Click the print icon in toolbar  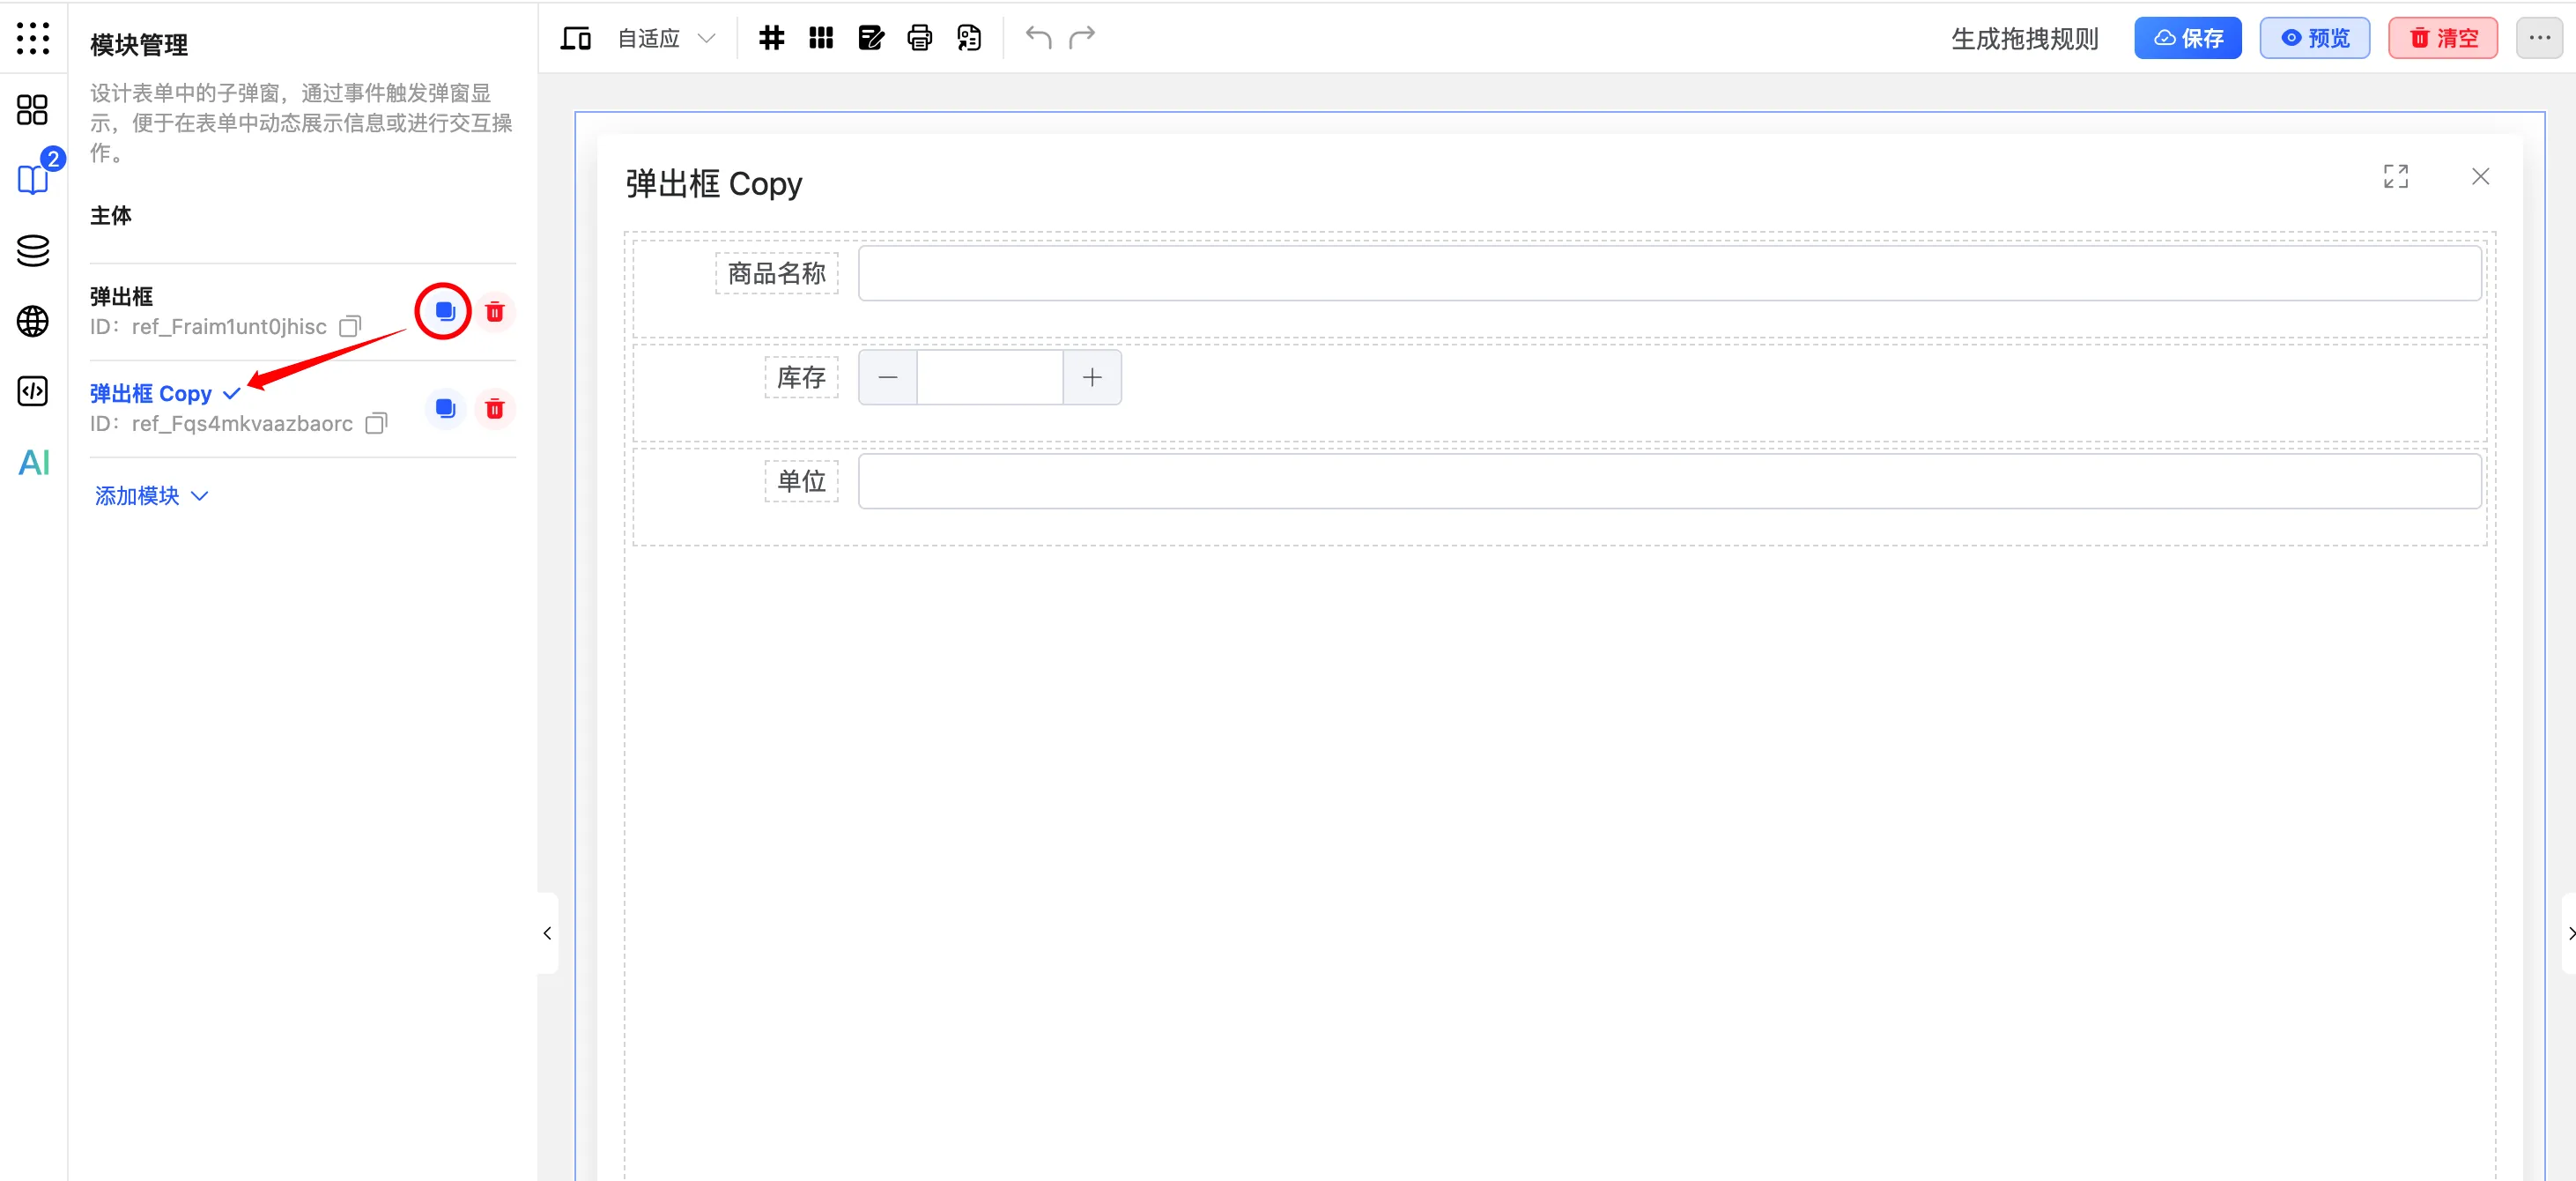(x=919, y=38)
